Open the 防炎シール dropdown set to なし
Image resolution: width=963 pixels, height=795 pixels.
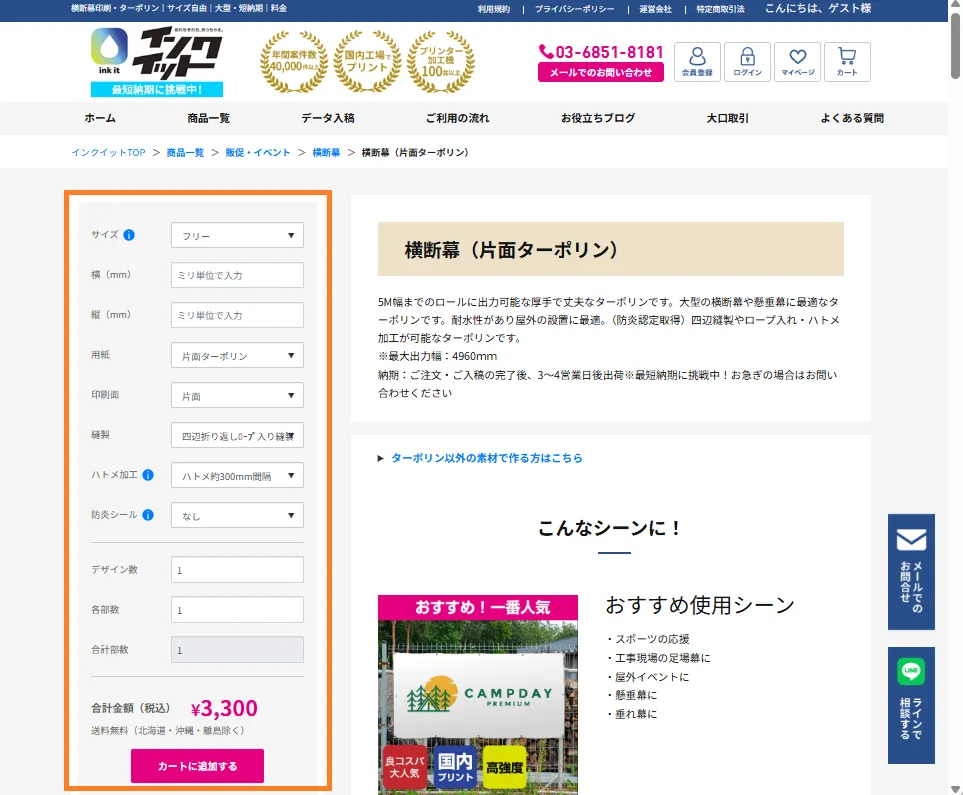(x=236, y=514)
